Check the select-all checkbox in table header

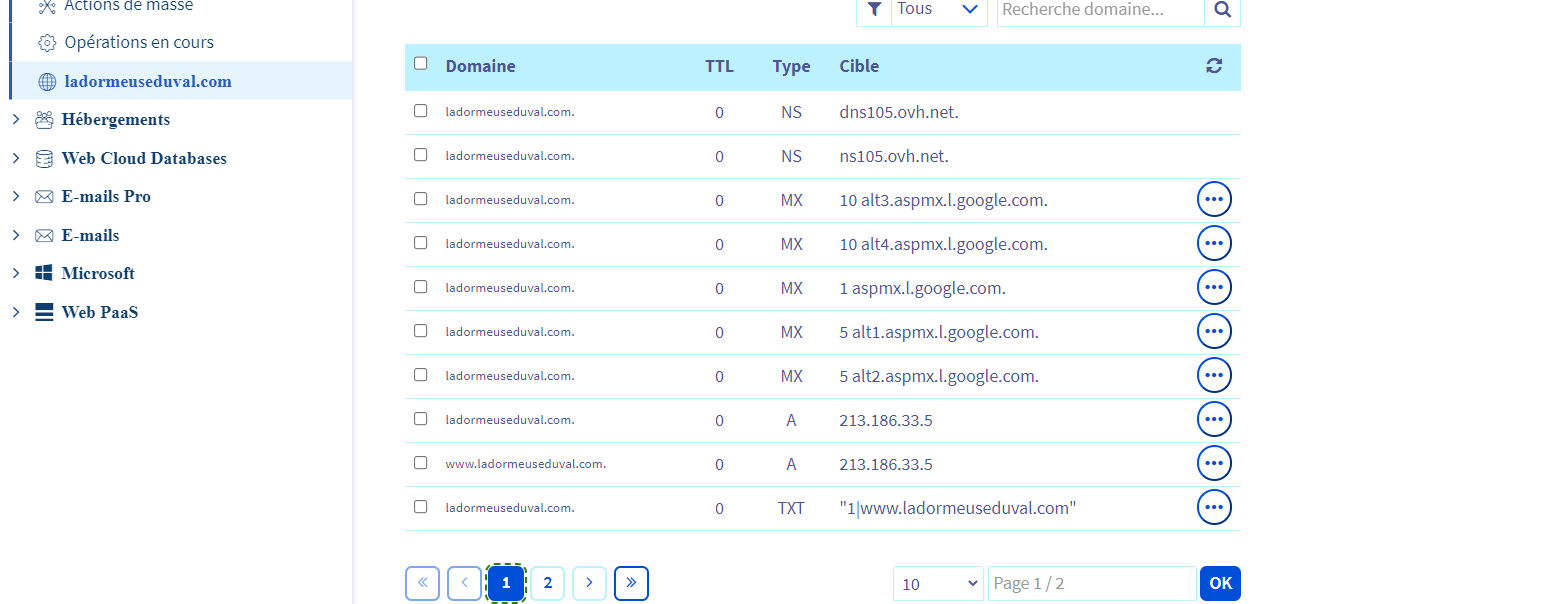[421, 63]
